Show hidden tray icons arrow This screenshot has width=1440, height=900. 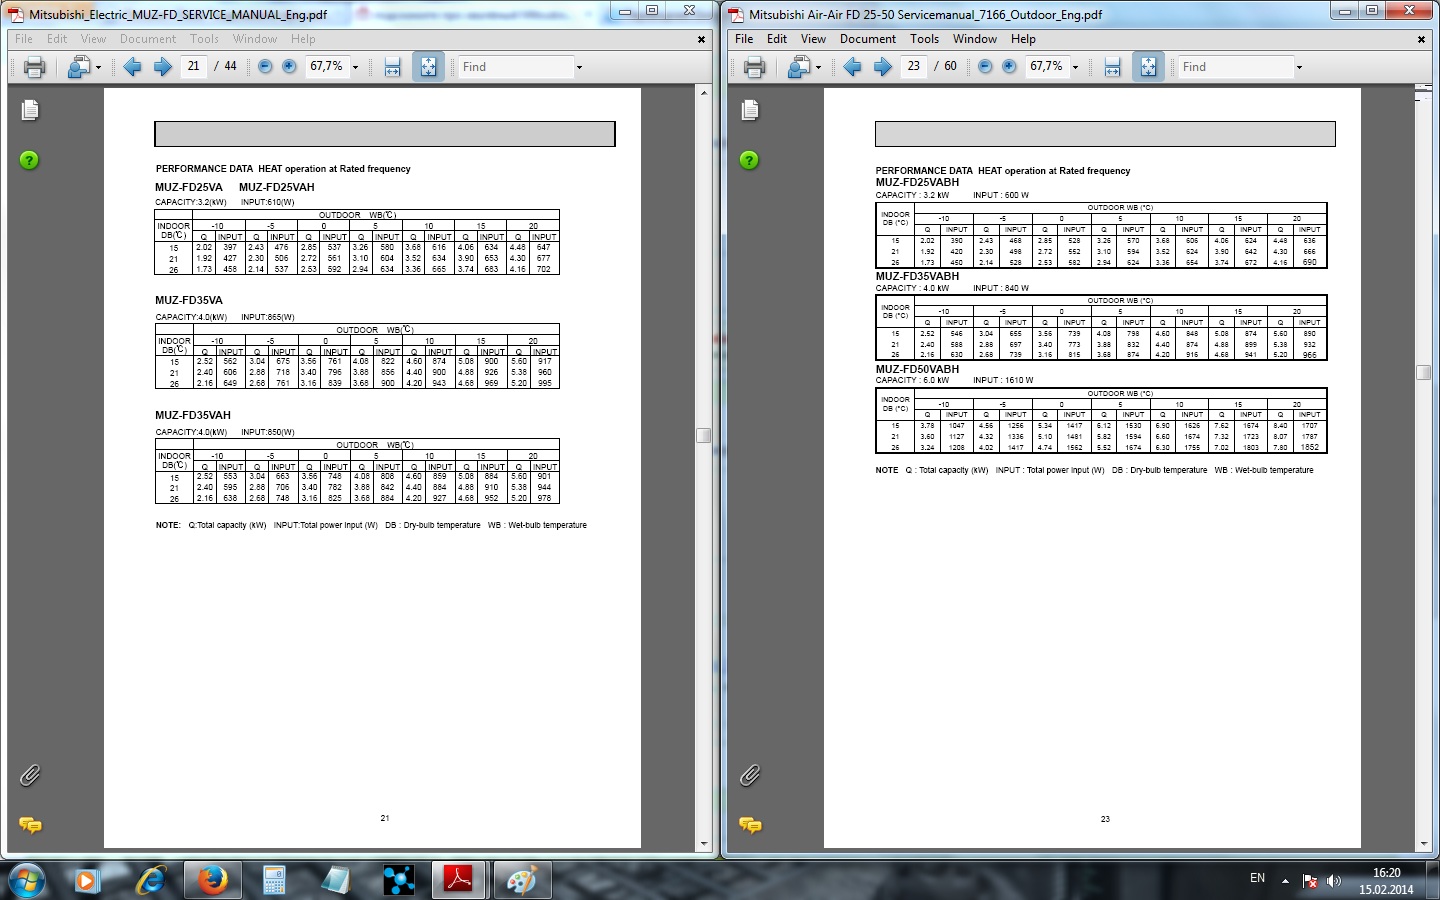tap(1285, 881)
